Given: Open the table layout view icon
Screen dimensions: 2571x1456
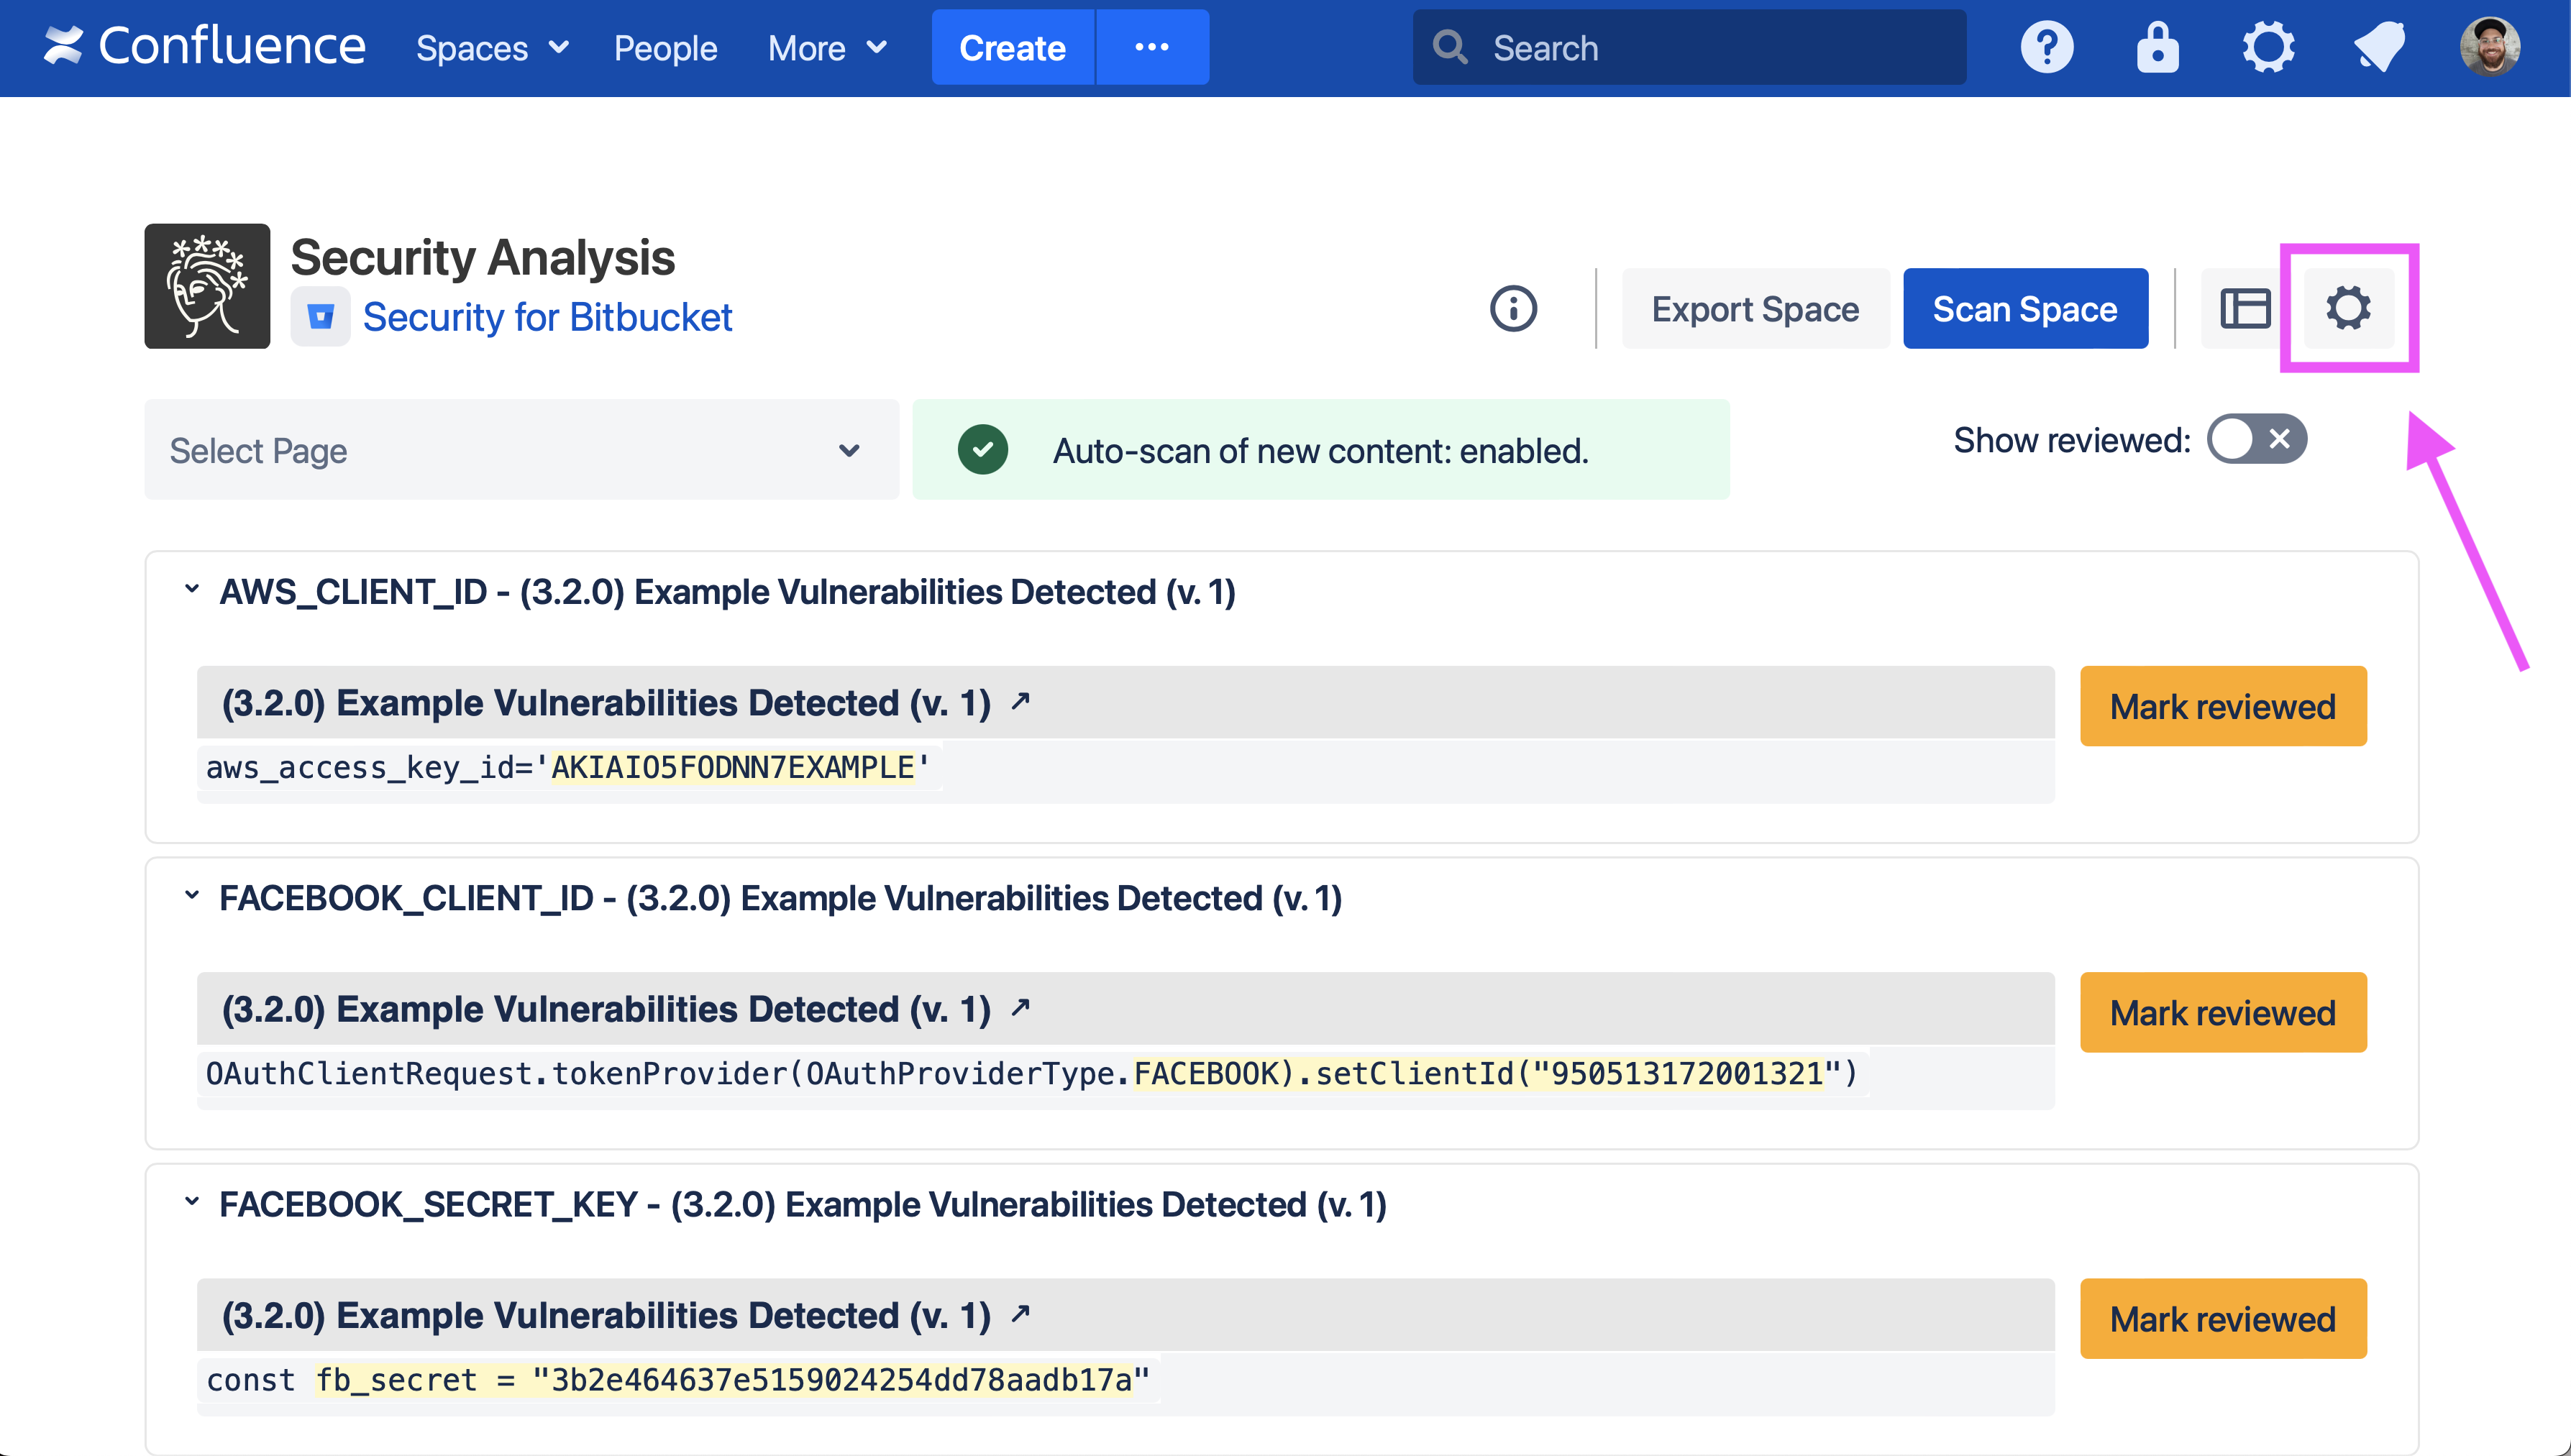Looking at the screenshot, I should [2245, 308].
